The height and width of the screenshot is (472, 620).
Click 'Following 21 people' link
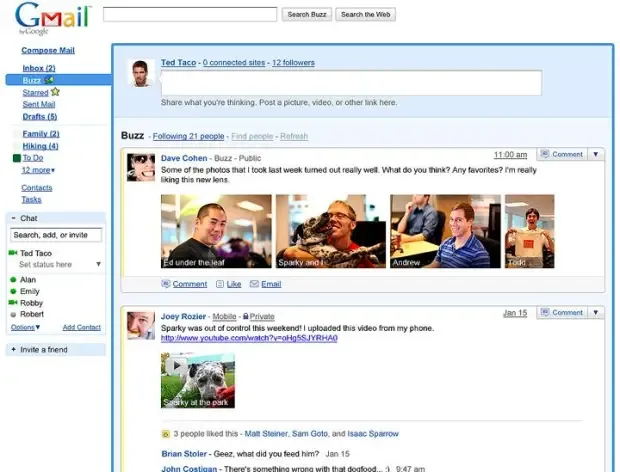click(188, 136)
